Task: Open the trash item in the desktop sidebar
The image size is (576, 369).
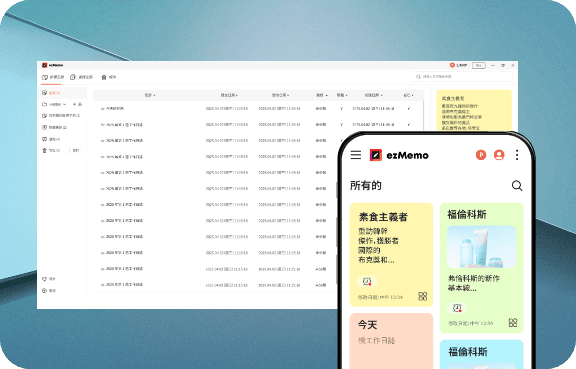Action: (51, 150)
